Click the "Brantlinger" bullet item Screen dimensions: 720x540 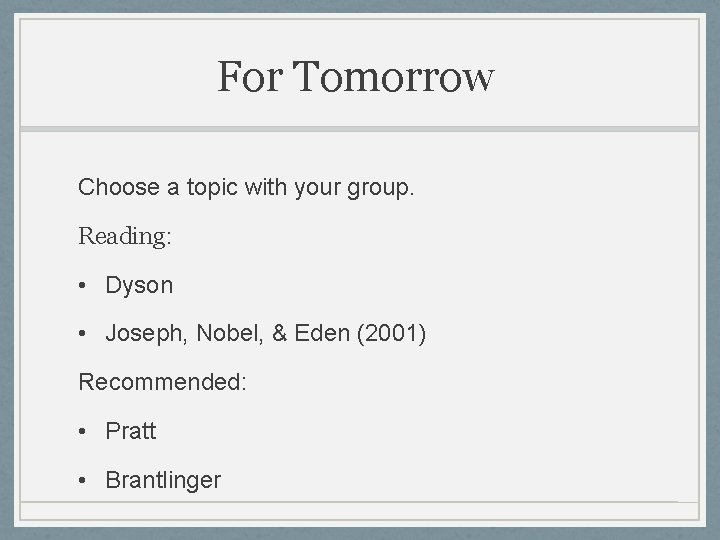coord(163,480)
